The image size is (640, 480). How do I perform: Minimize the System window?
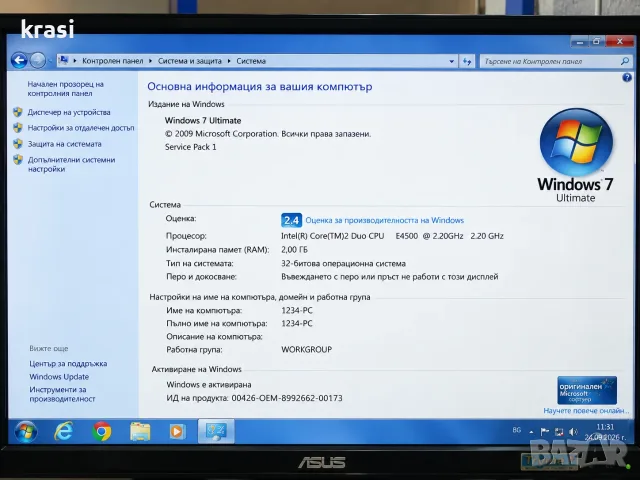tap(580, 41)
